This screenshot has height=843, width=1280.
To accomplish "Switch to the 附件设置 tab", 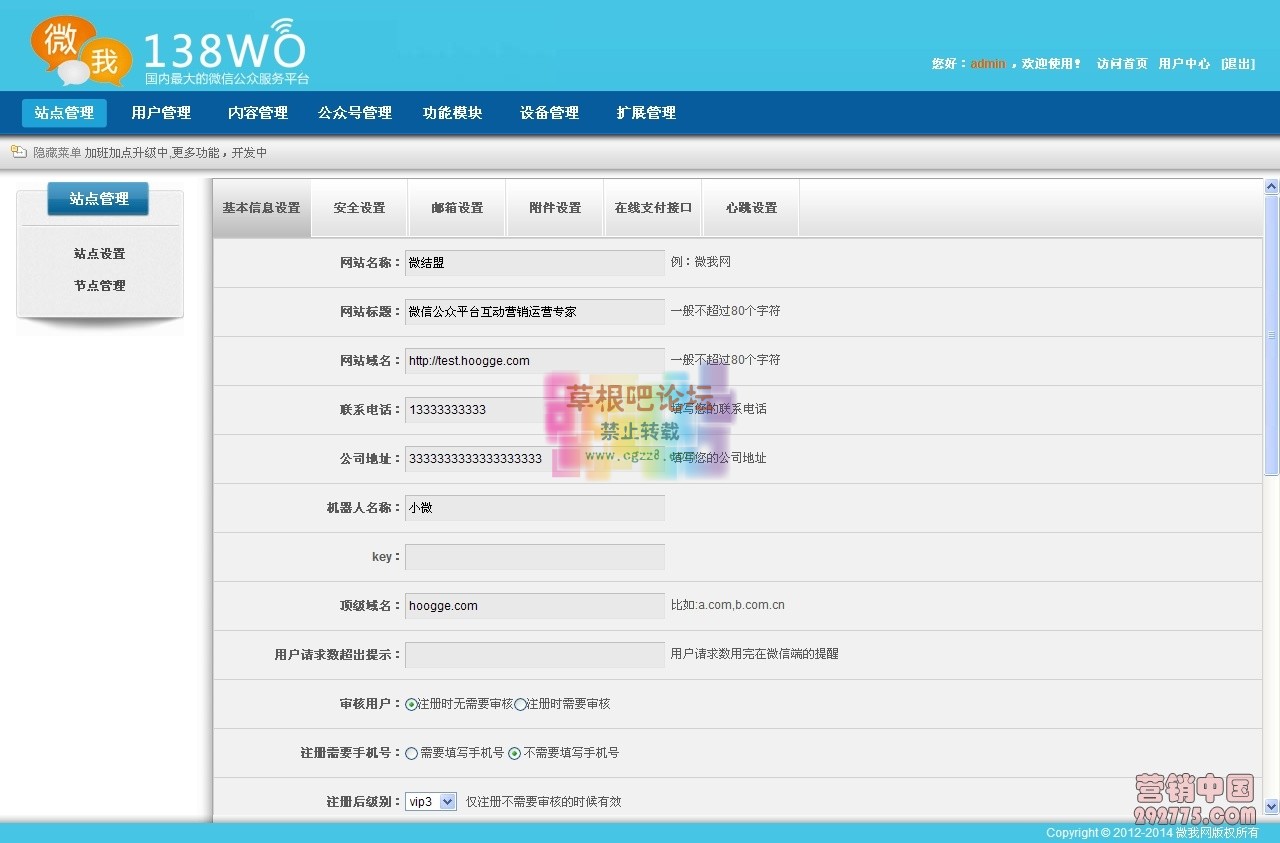I will [x=555, y=207].
